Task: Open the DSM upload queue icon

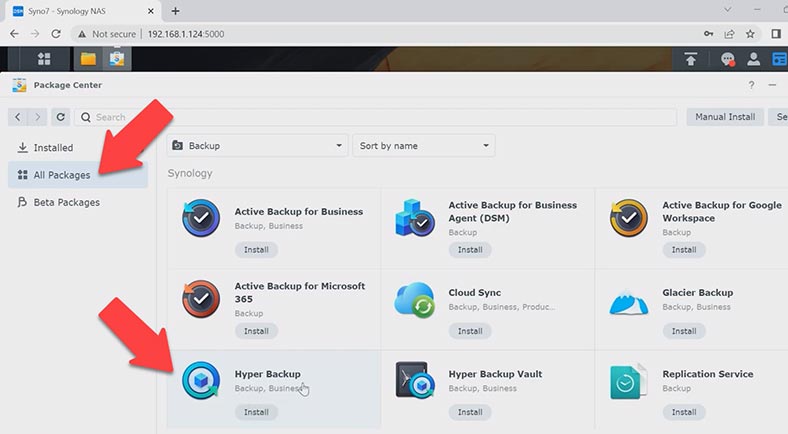Action: 691,59
